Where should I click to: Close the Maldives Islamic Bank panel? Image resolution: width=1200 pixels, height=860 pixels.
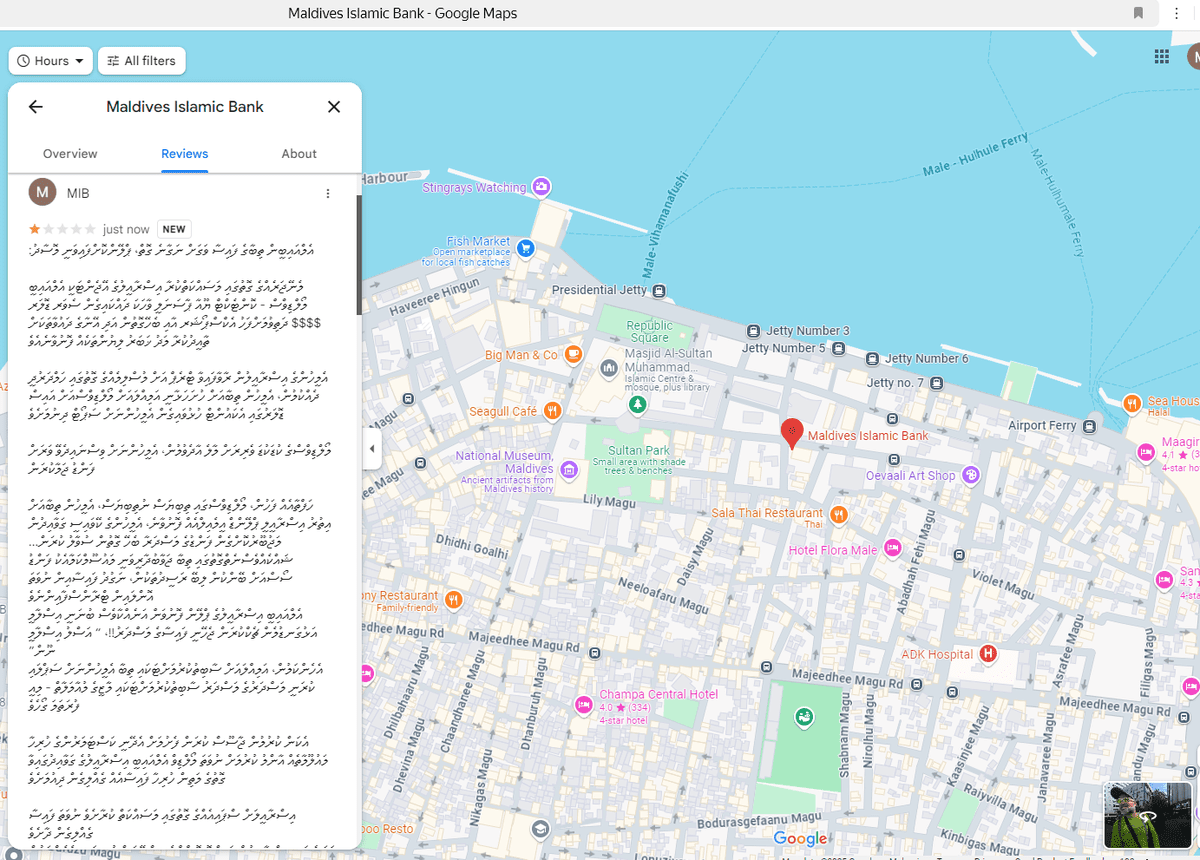(x=334, y=107)
